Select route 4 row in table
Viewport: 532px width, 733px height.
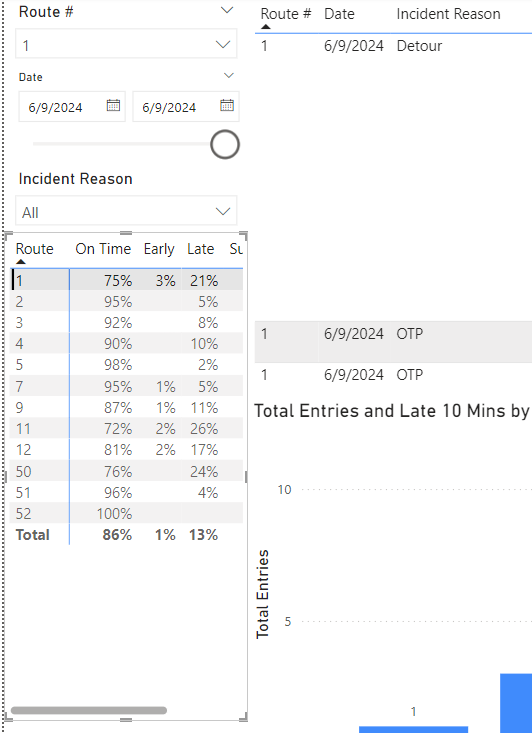(126, 344)
